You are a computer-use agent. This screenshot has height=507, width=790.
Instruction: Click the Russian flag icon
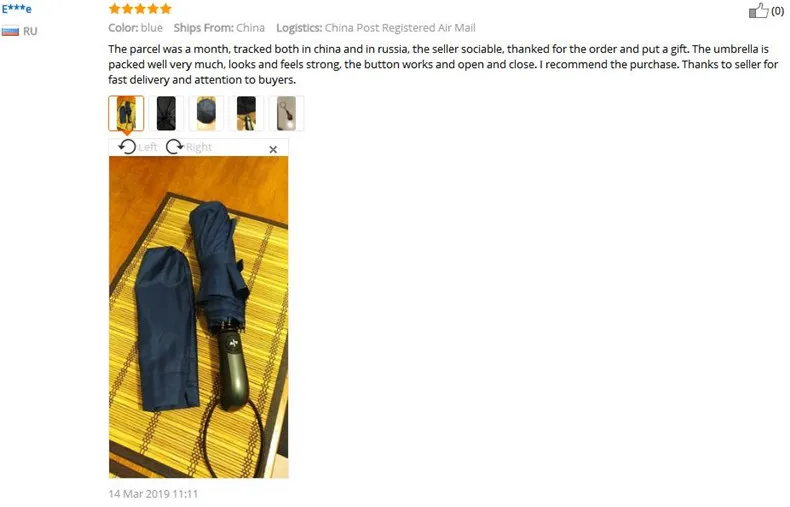10,31
